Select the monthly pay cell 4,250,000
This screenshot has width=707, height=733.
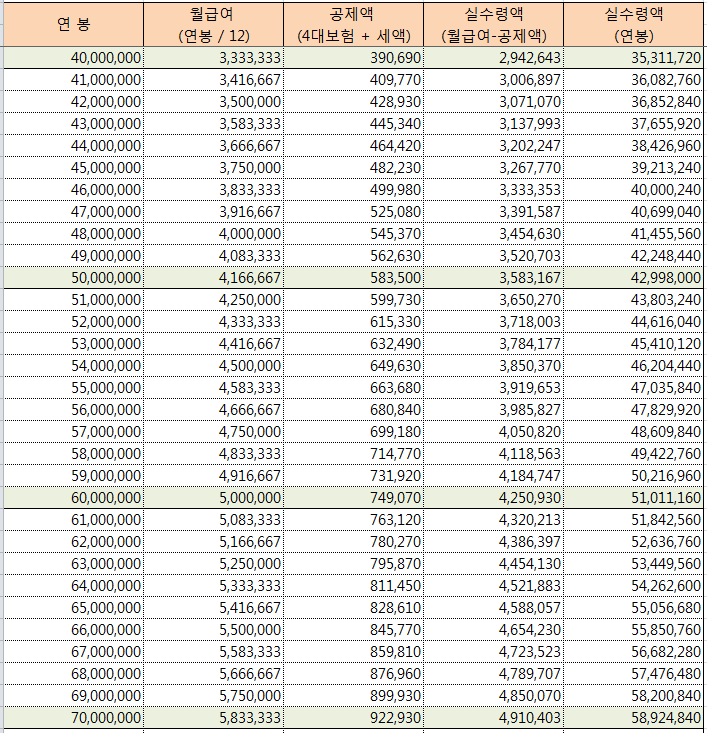pyautogui.click(x=213, y=300)
